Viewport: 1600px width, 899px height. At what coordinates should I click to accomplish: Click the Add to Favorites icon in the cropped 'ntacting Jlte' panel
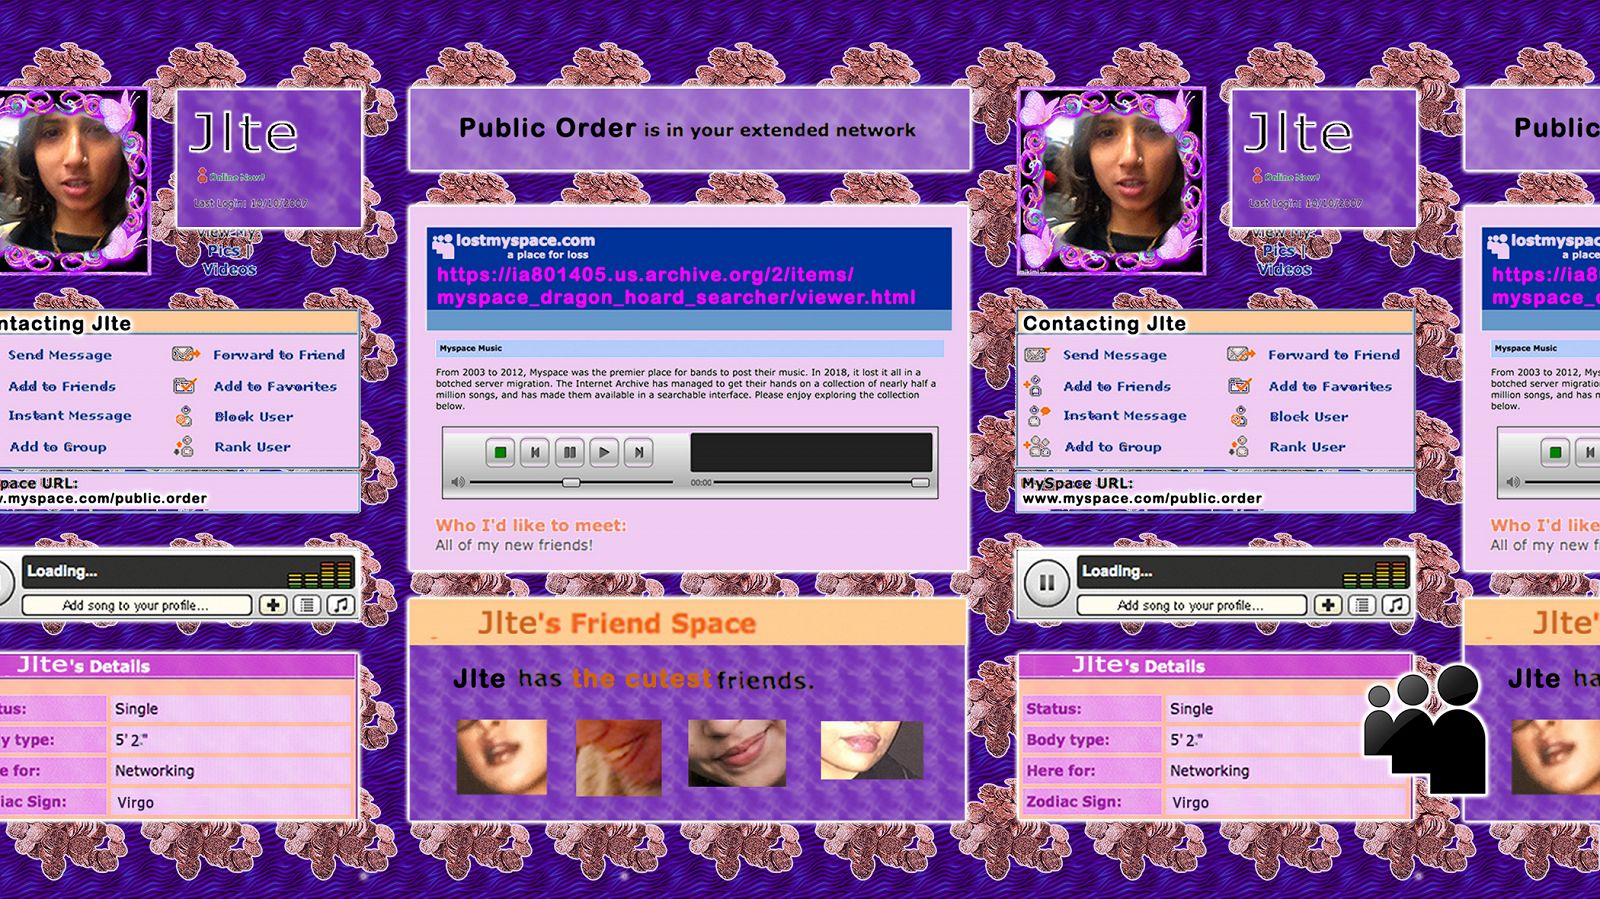[x=185, y=386]
